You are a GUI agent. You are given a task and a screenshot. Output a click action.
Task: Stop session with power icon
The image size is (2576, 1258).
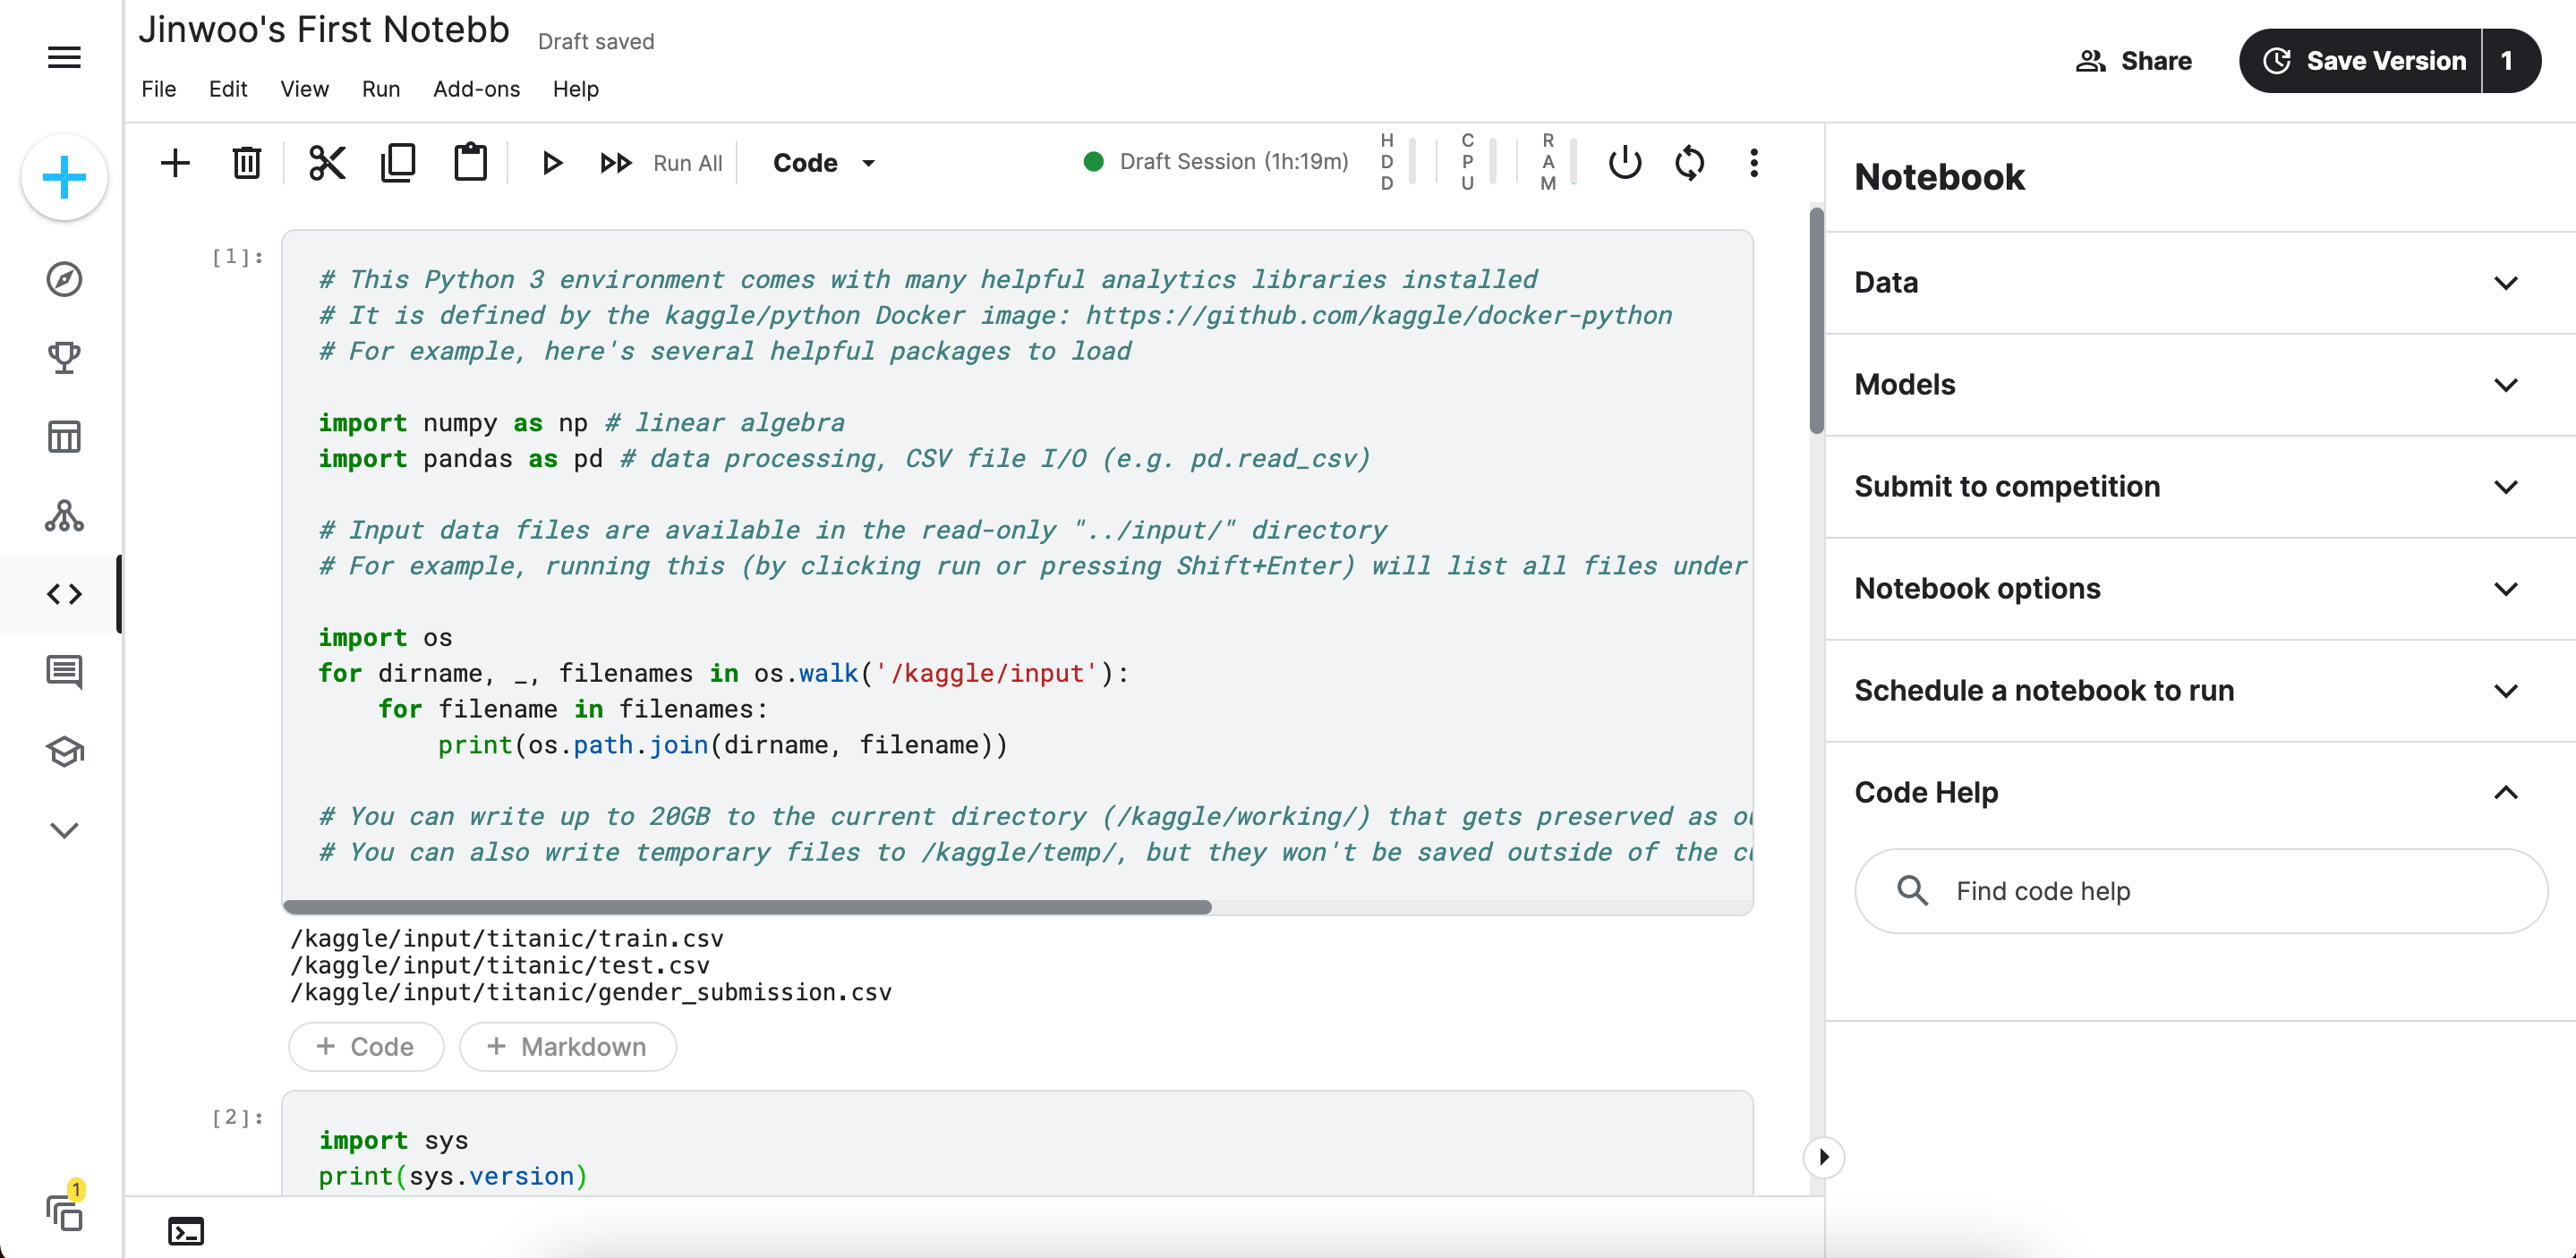(1625, 163)
